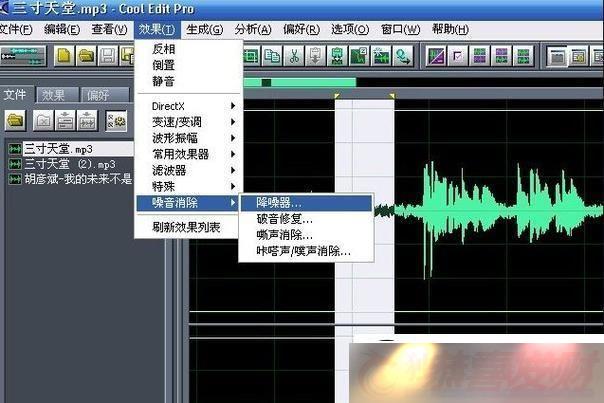Click the left yellow selection marker

click(x=337, y=95)
